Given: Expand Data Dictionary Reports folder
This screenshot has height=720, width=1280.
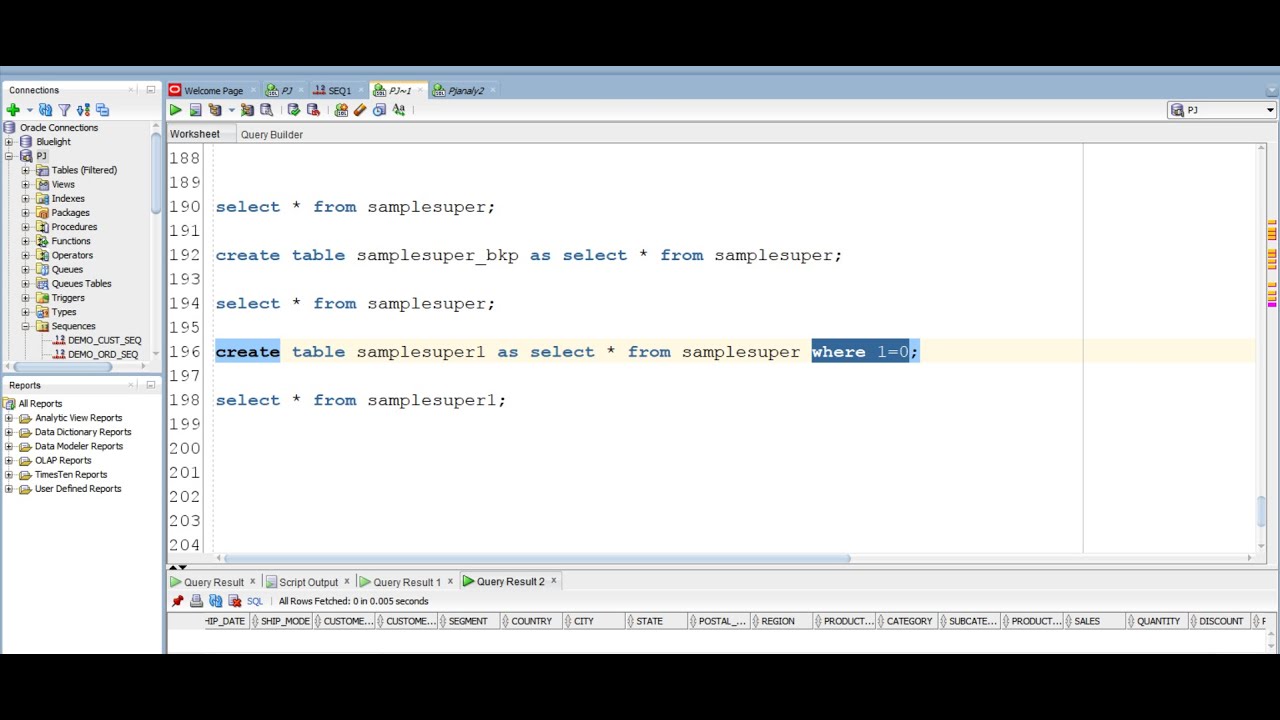Looking at the screenshot, I should coord(9,432).
